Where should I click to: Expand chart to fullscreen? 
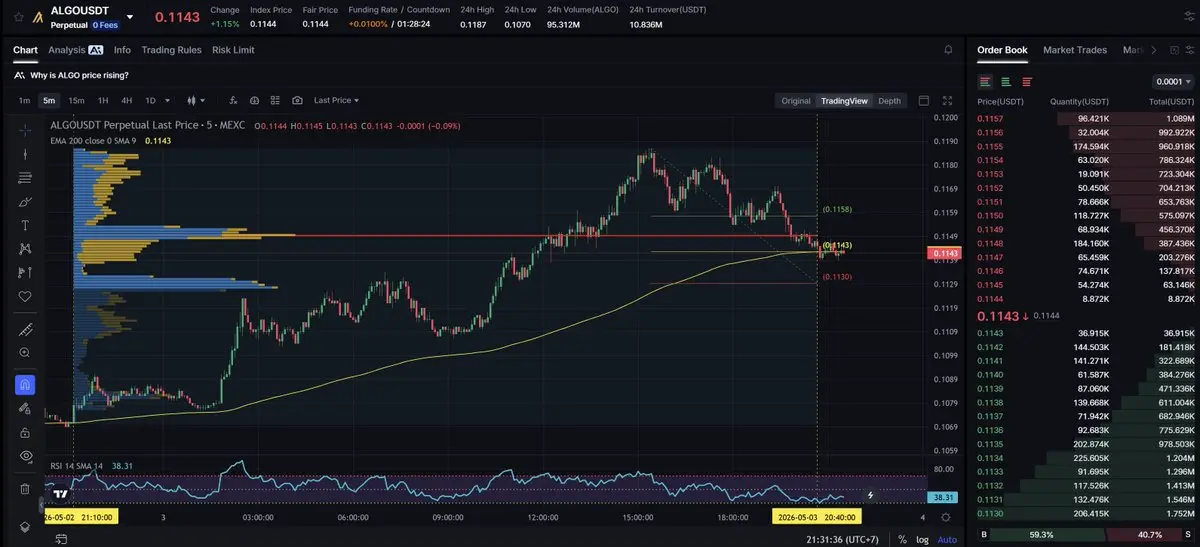tap(948, 100)
